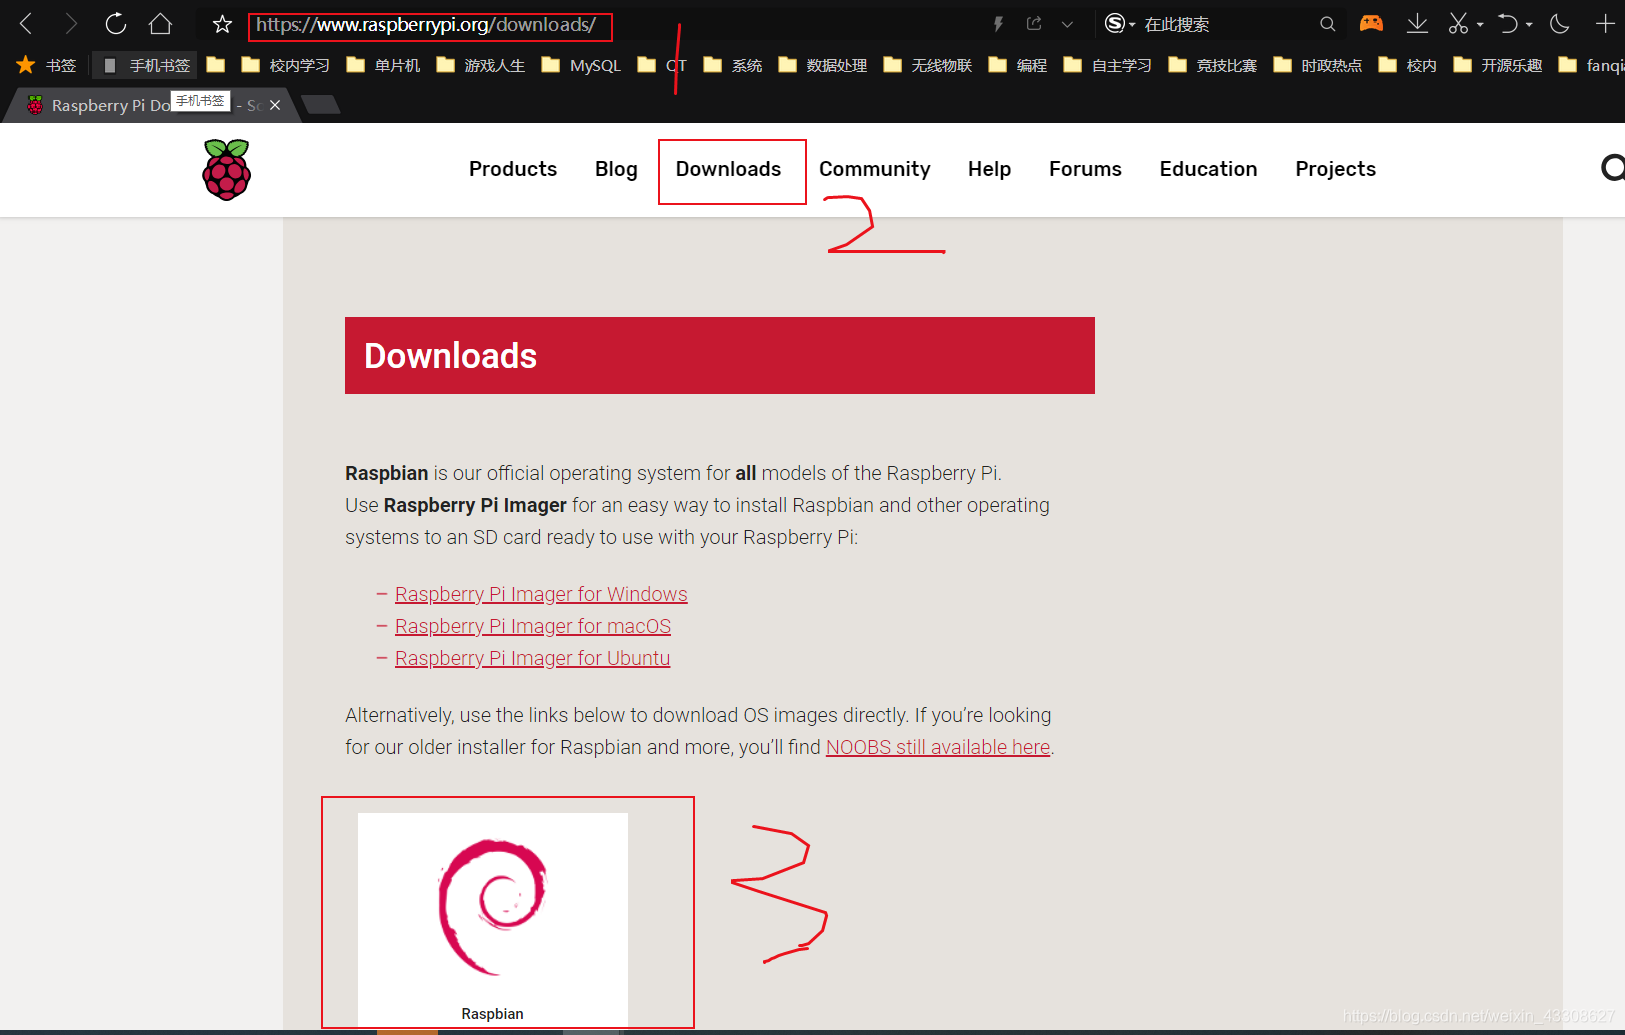1625x1035 pixels.
Task: Open the Sogou search engine selector
Action: pos(1120,24)
